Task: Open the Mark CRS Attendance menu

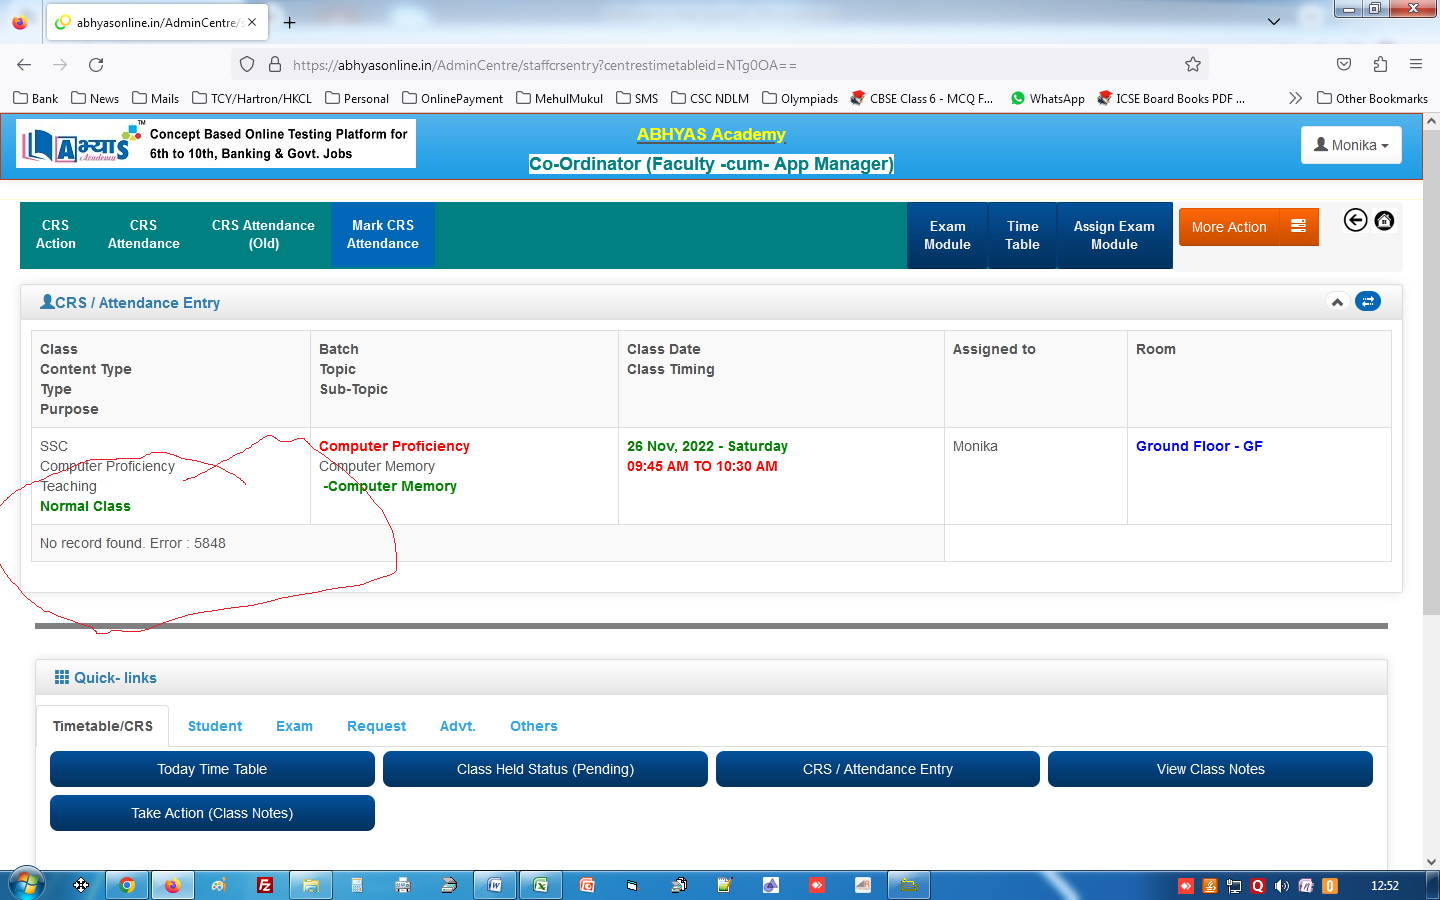Action: tap(382, 235)
